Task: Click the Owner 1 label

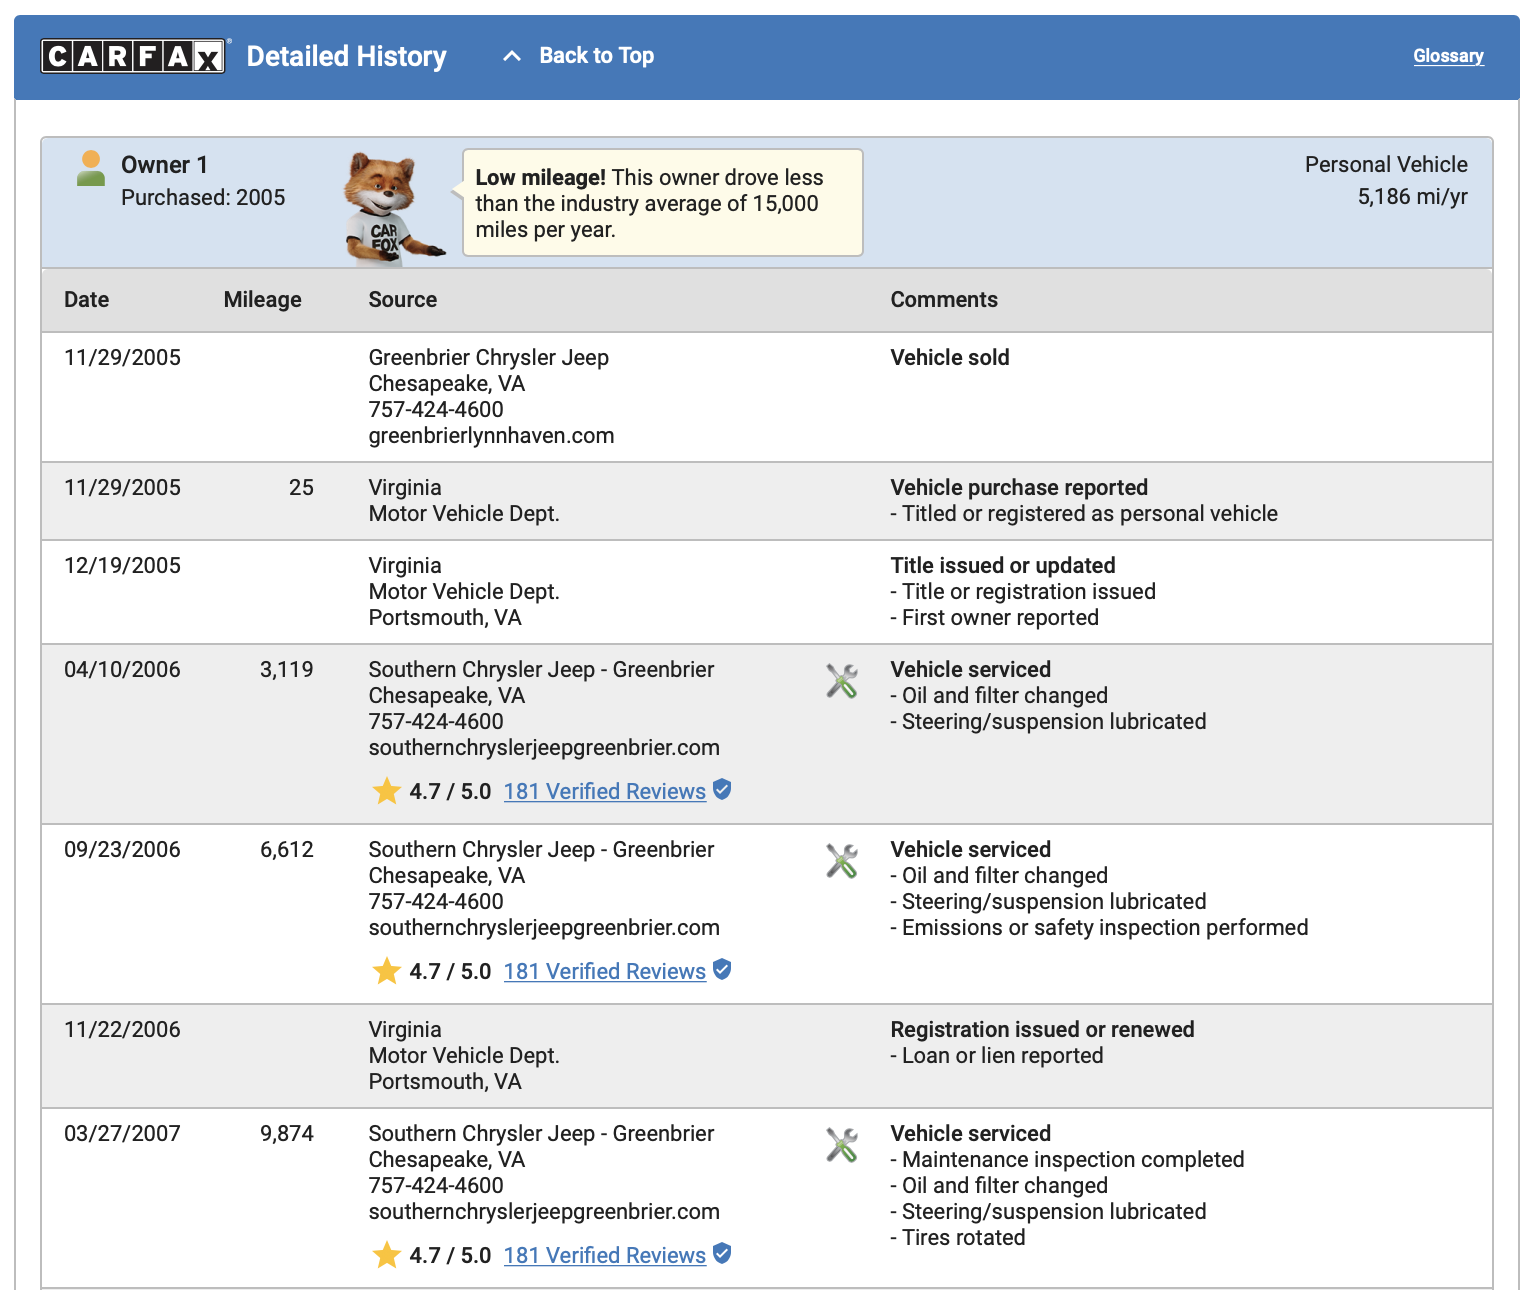Action: (x=164, y=165)
